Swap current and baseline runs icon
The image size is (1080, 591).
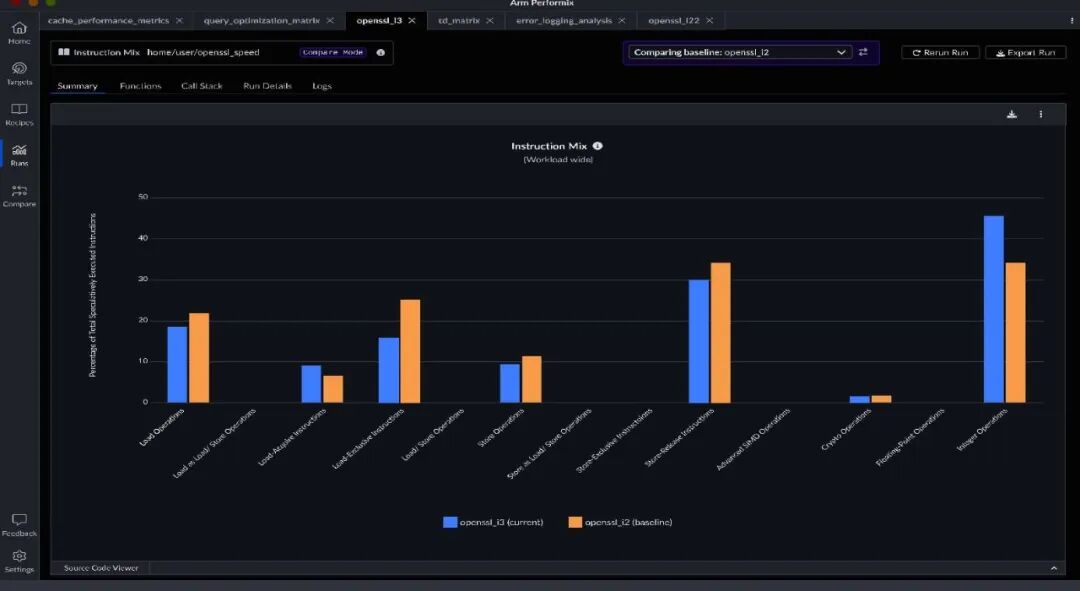[863, 52]
